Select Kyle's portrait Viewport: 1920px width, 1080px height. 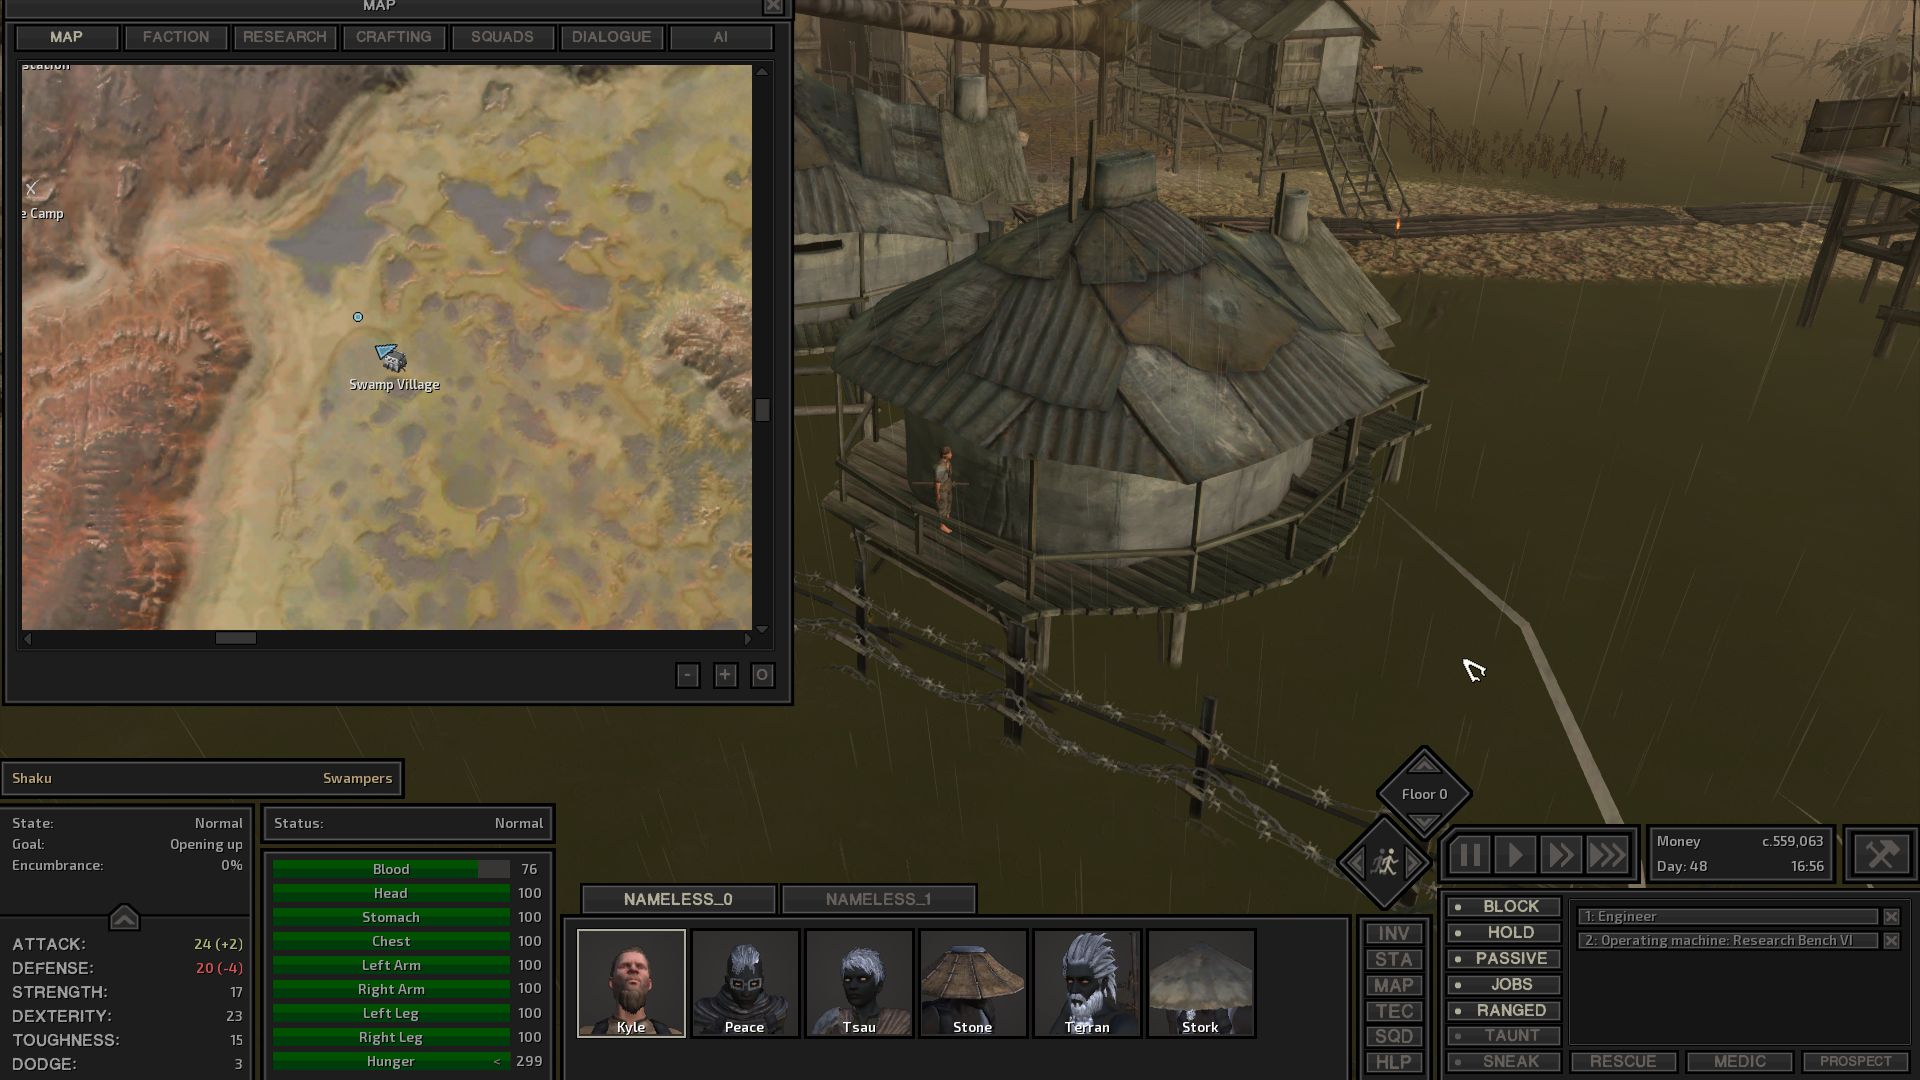[631, 983]
